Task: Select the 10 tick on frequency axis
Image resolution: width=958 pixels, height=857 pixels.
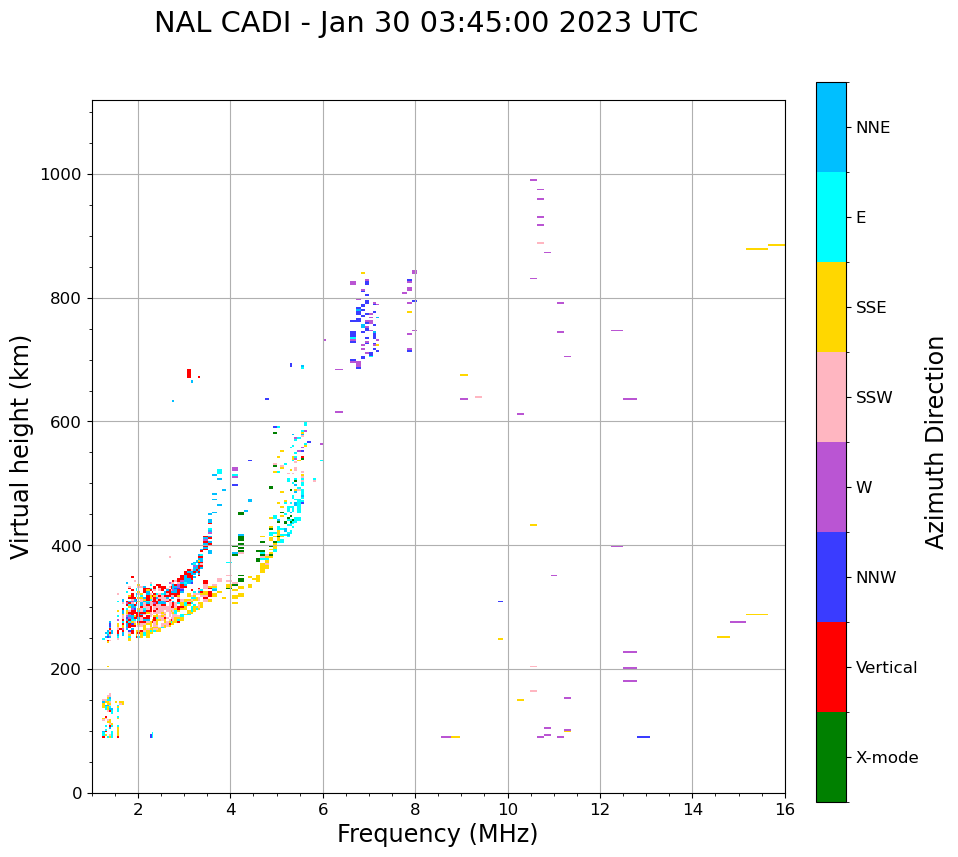Action: (508, 808)
